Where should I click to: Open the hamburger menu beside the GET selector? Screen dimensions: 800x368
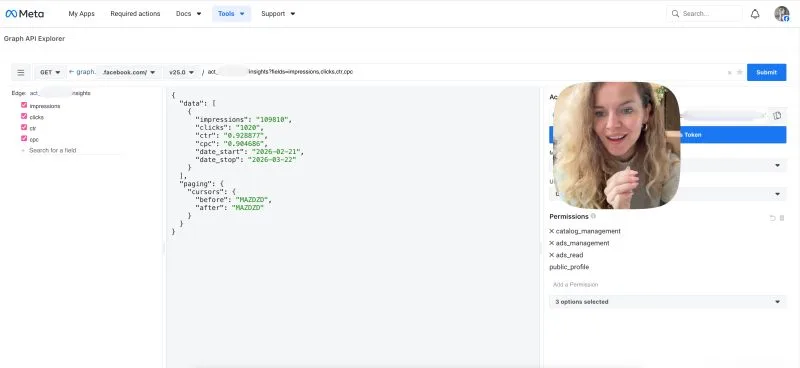click(21, 72)
